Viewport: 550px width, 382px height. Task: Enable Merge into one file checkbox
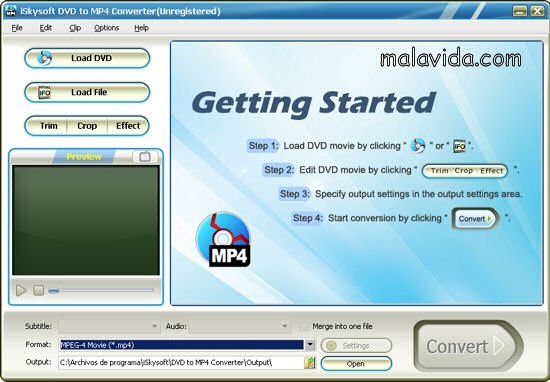304,327
